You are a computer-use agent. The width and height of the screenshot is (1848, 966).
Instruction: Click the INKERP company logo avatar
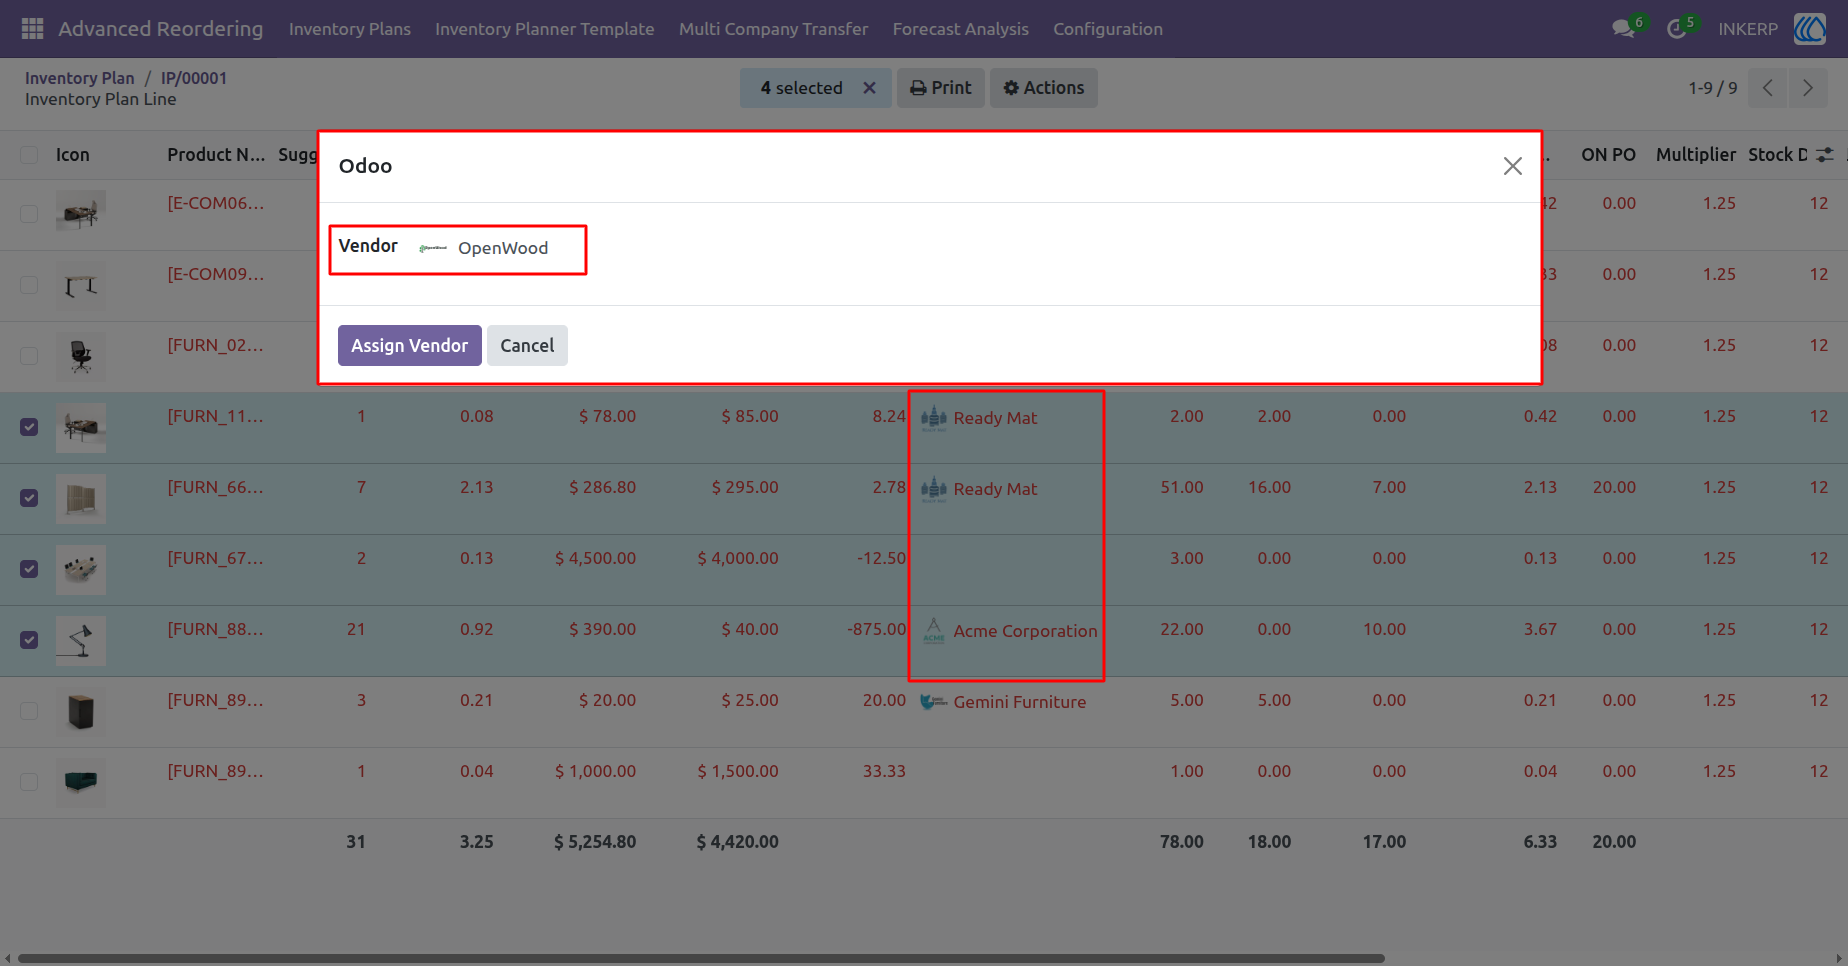1810,29
